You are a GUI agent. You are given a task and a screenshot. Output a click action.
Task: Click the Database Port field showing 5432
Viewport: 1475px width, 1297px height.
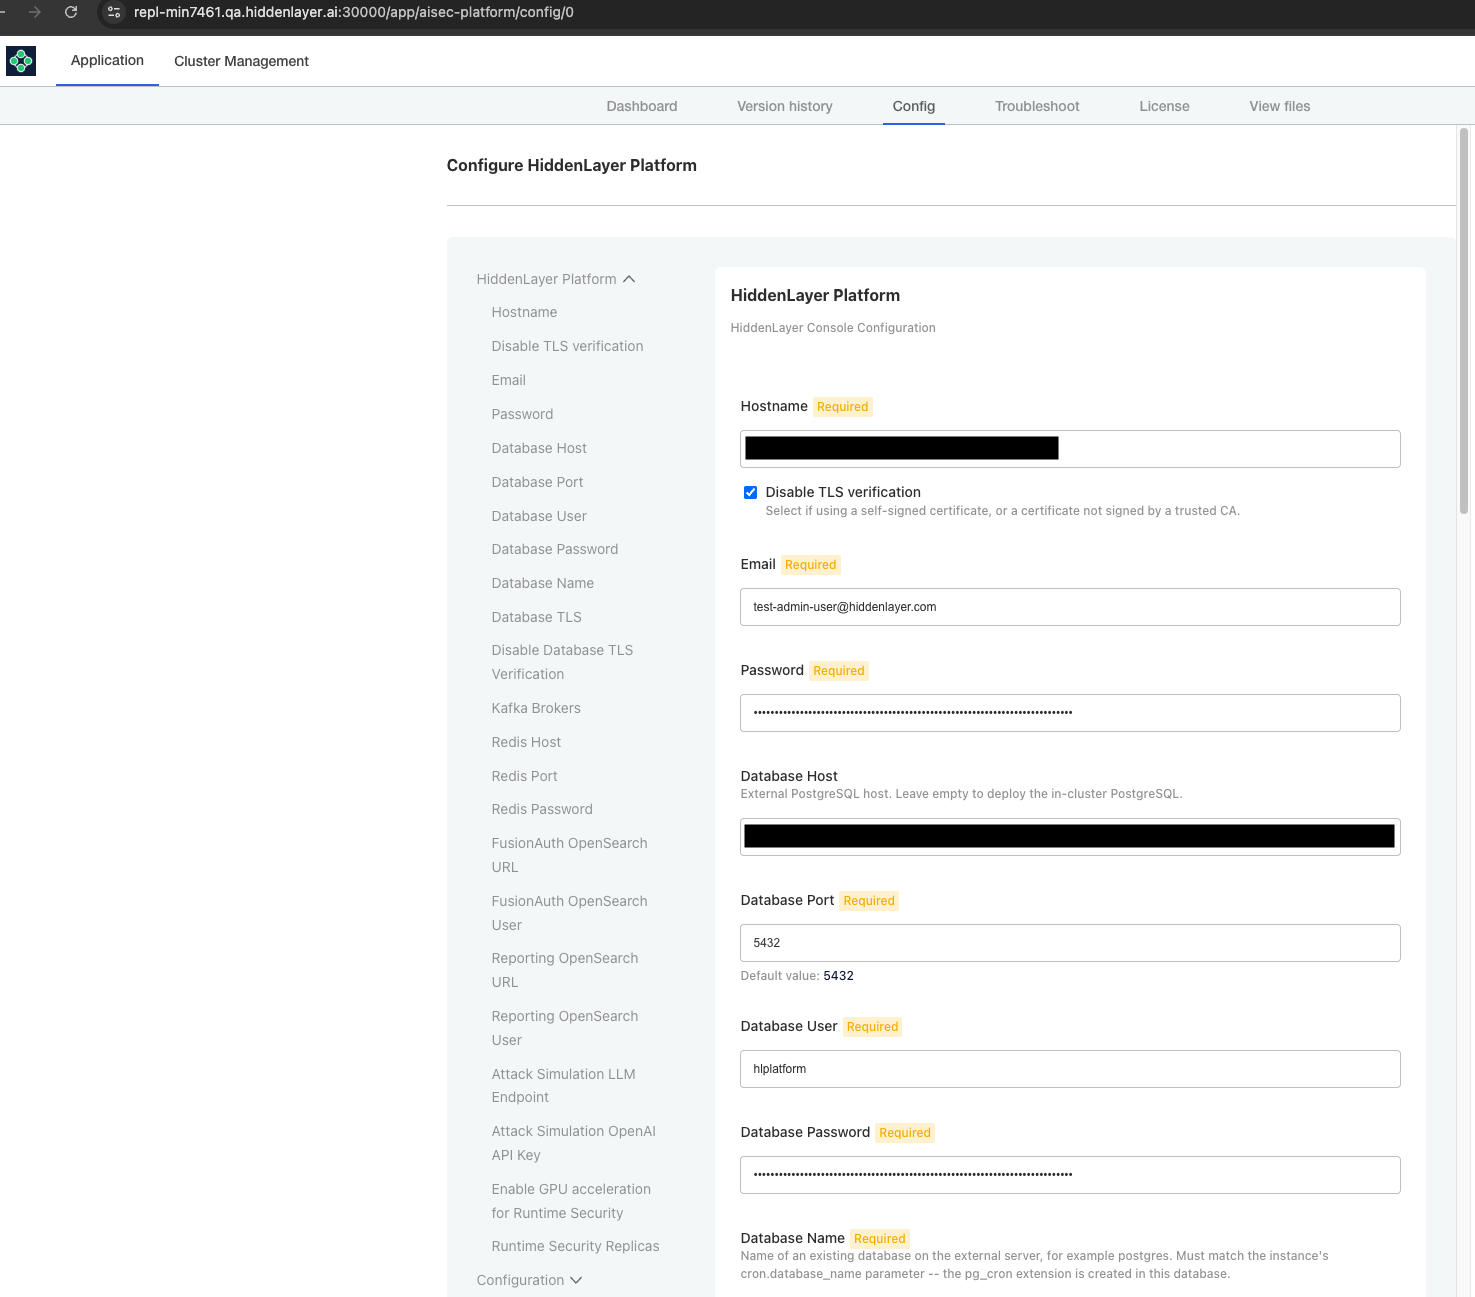click(x=1070, y=943)
